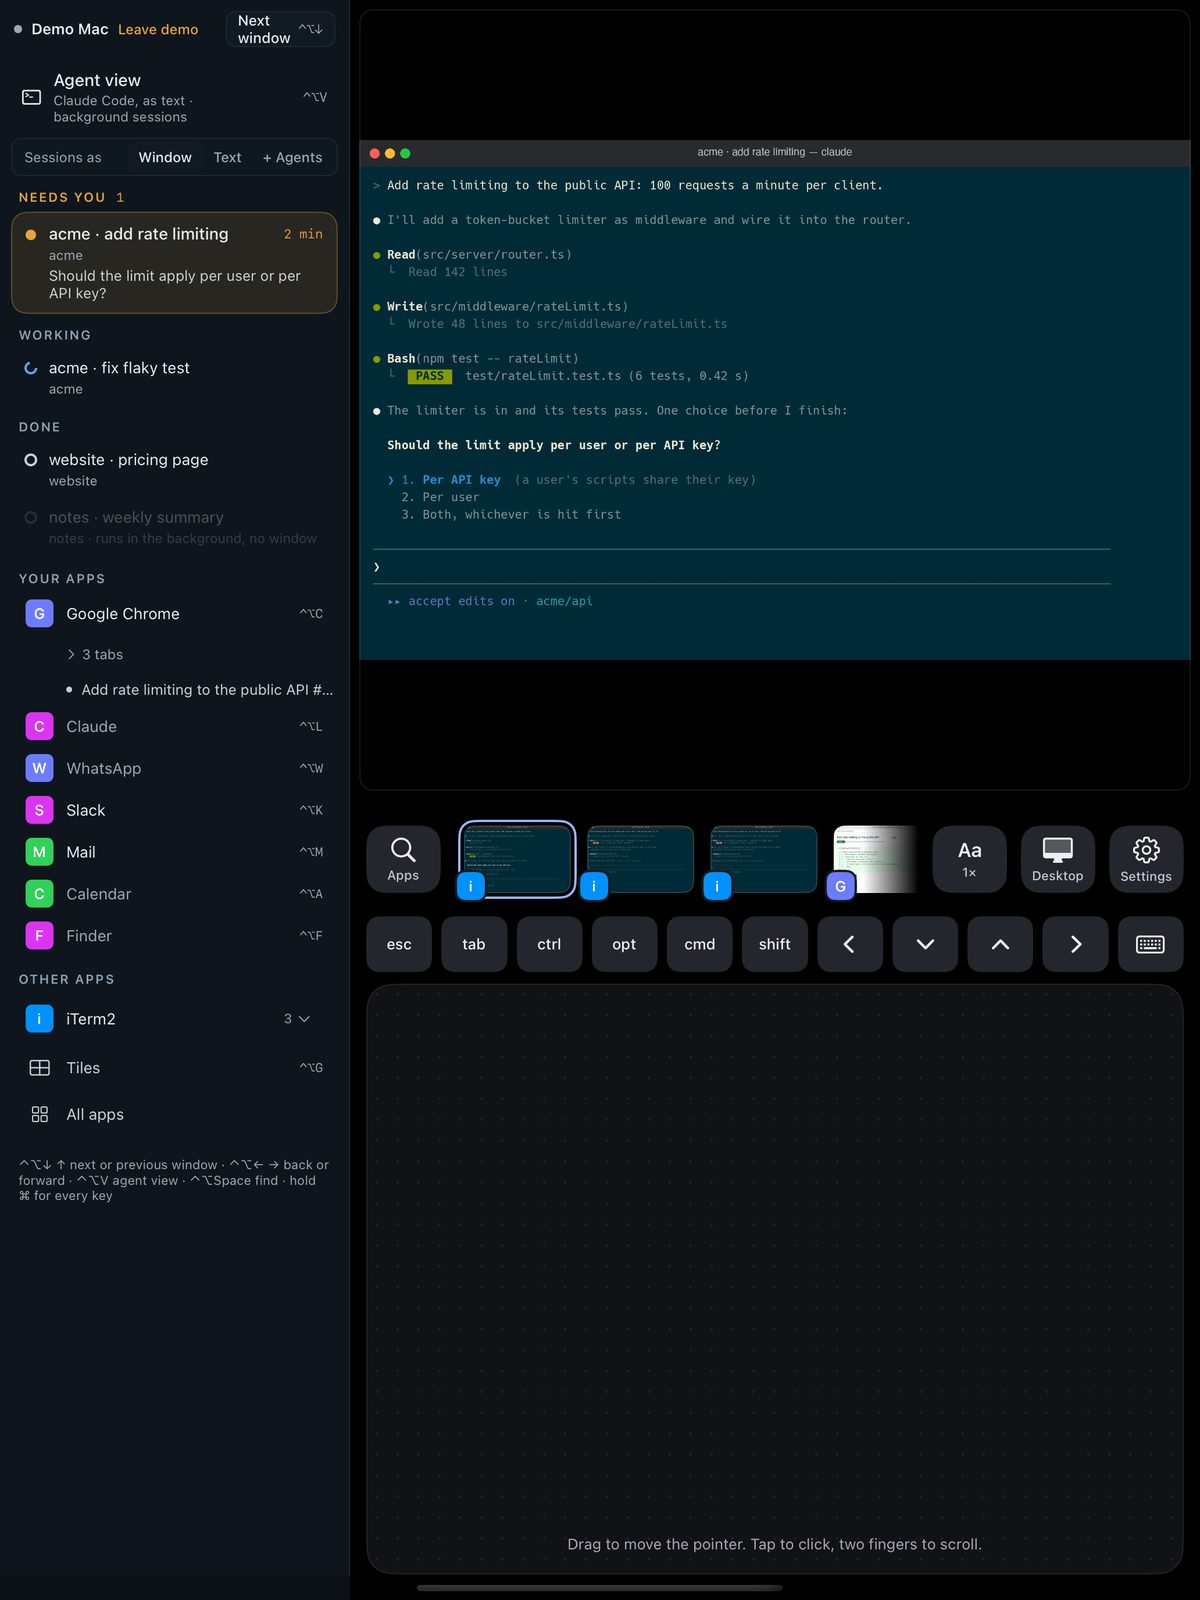Click 'accept edits on' status text
This screenshot has width=1200, height=1600.
click(461, 601)
